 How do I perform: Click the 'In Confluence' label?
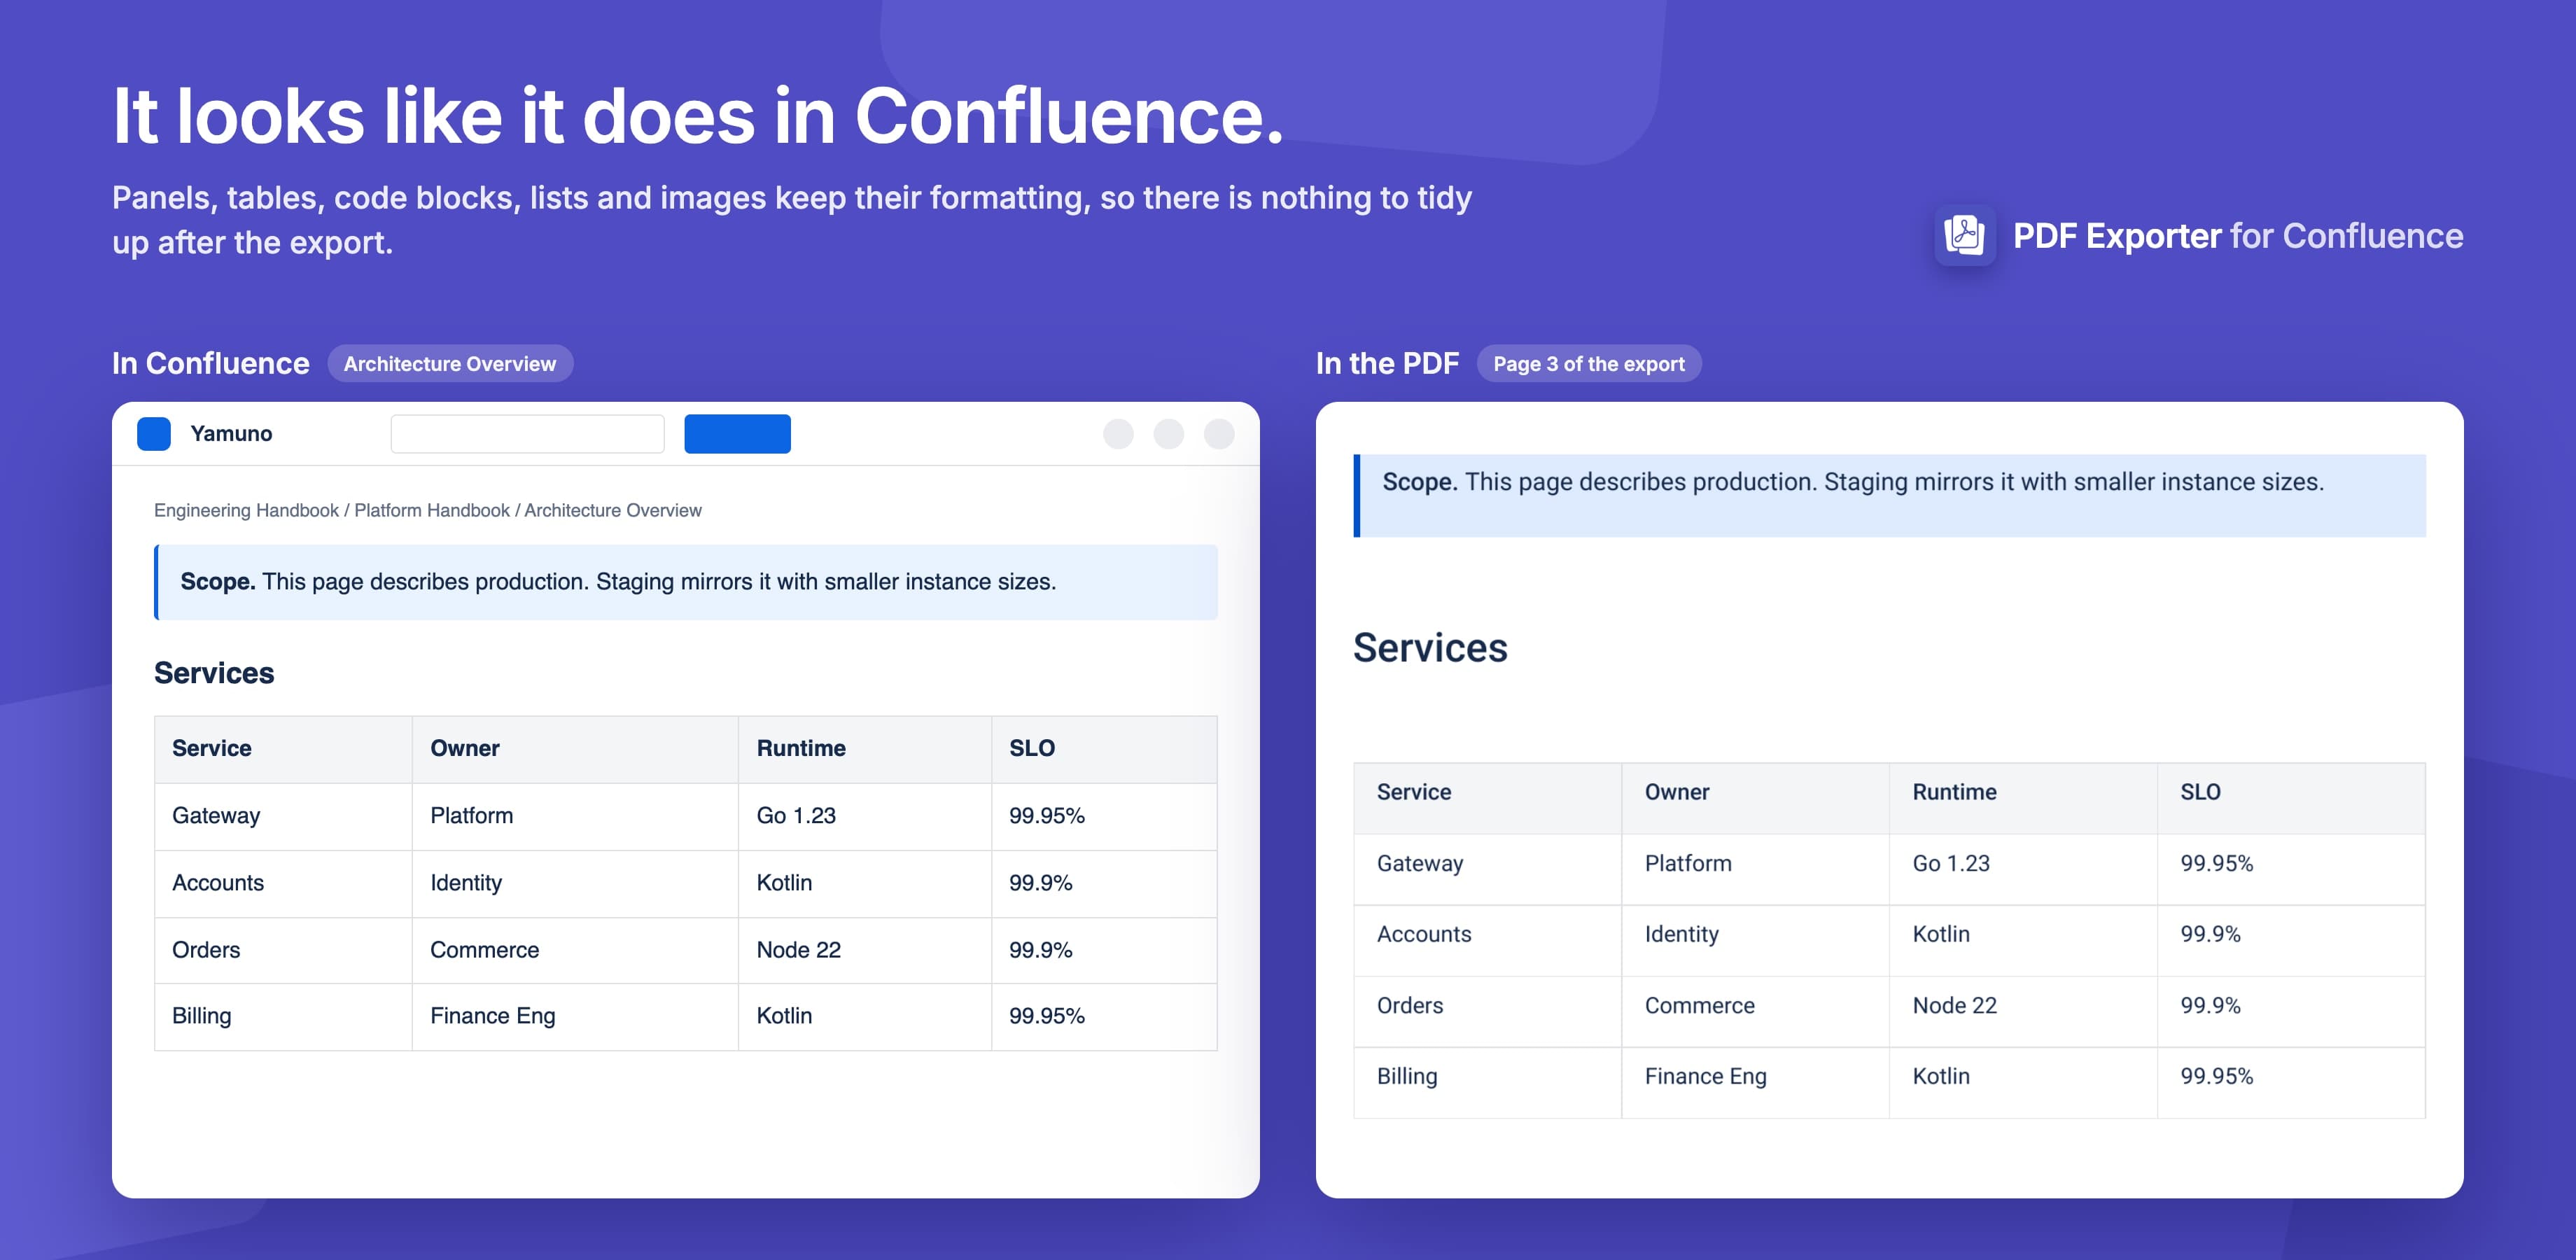coord(211,364)
